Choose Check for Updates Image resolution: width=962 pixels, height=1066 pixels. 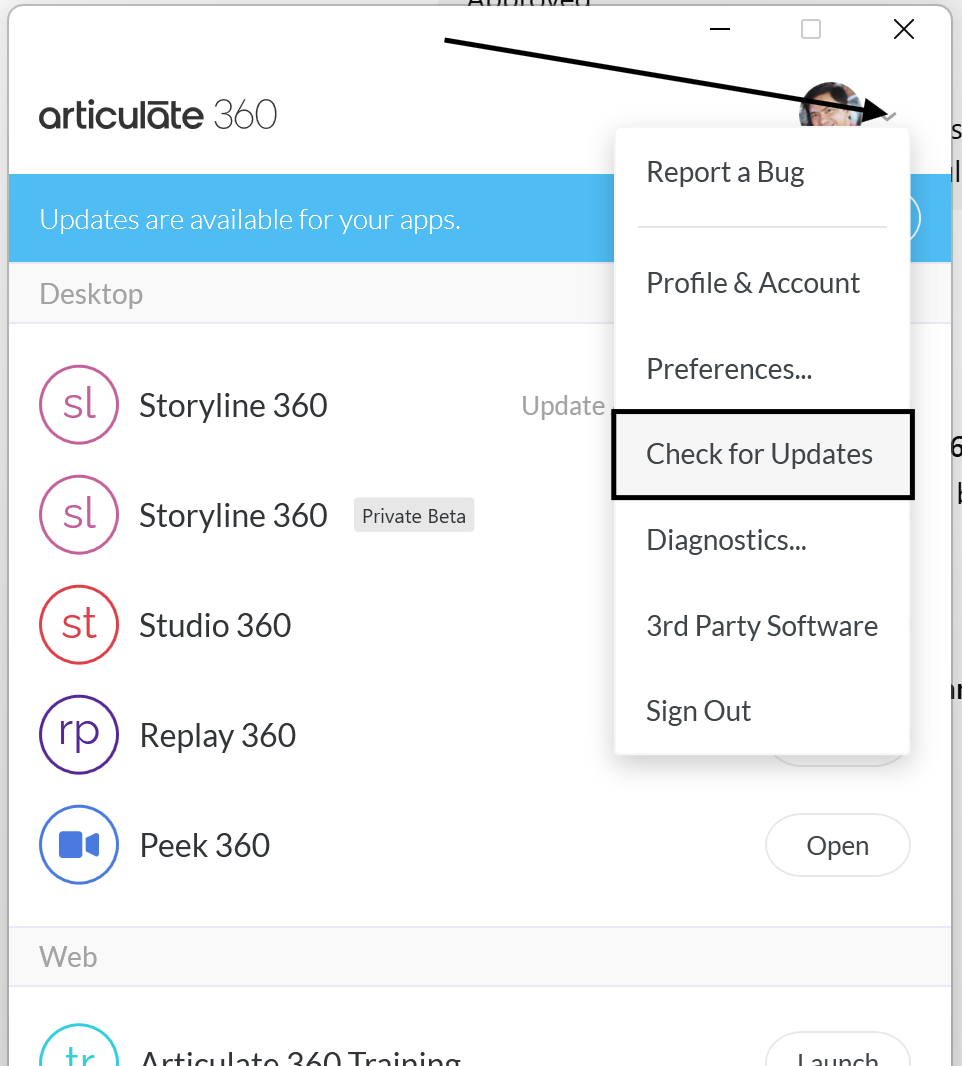pyautogui.click(x=760, y=454)
